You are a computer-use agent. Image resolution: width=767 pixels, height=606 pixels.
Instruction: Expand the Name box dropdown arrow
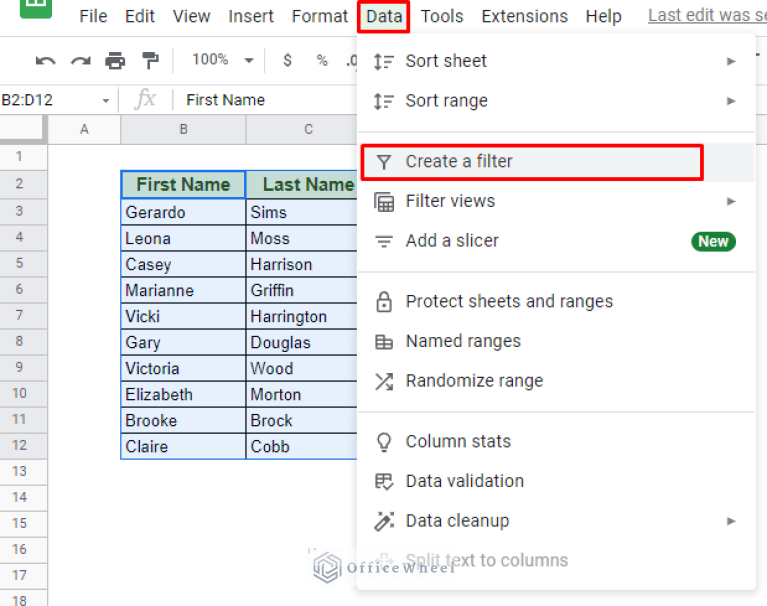coord(105,100)
